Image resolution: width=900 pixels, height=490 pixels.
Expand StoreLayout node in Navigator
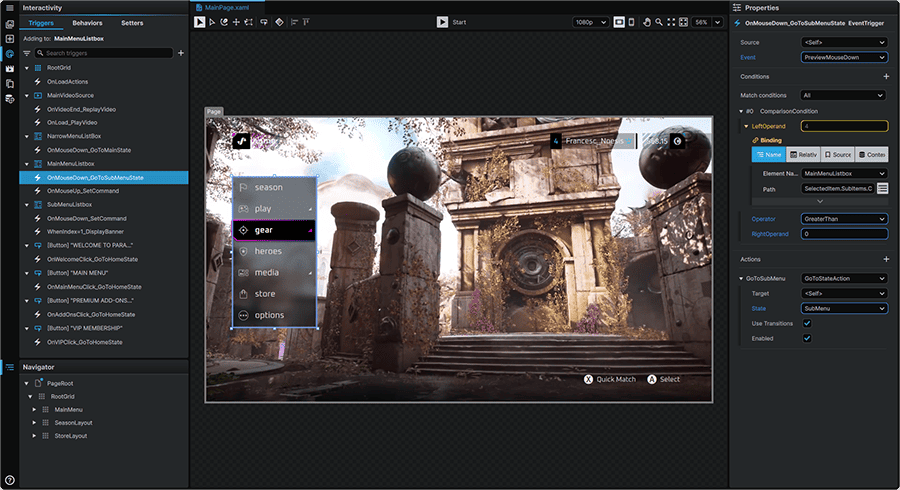tap(34, 436)
